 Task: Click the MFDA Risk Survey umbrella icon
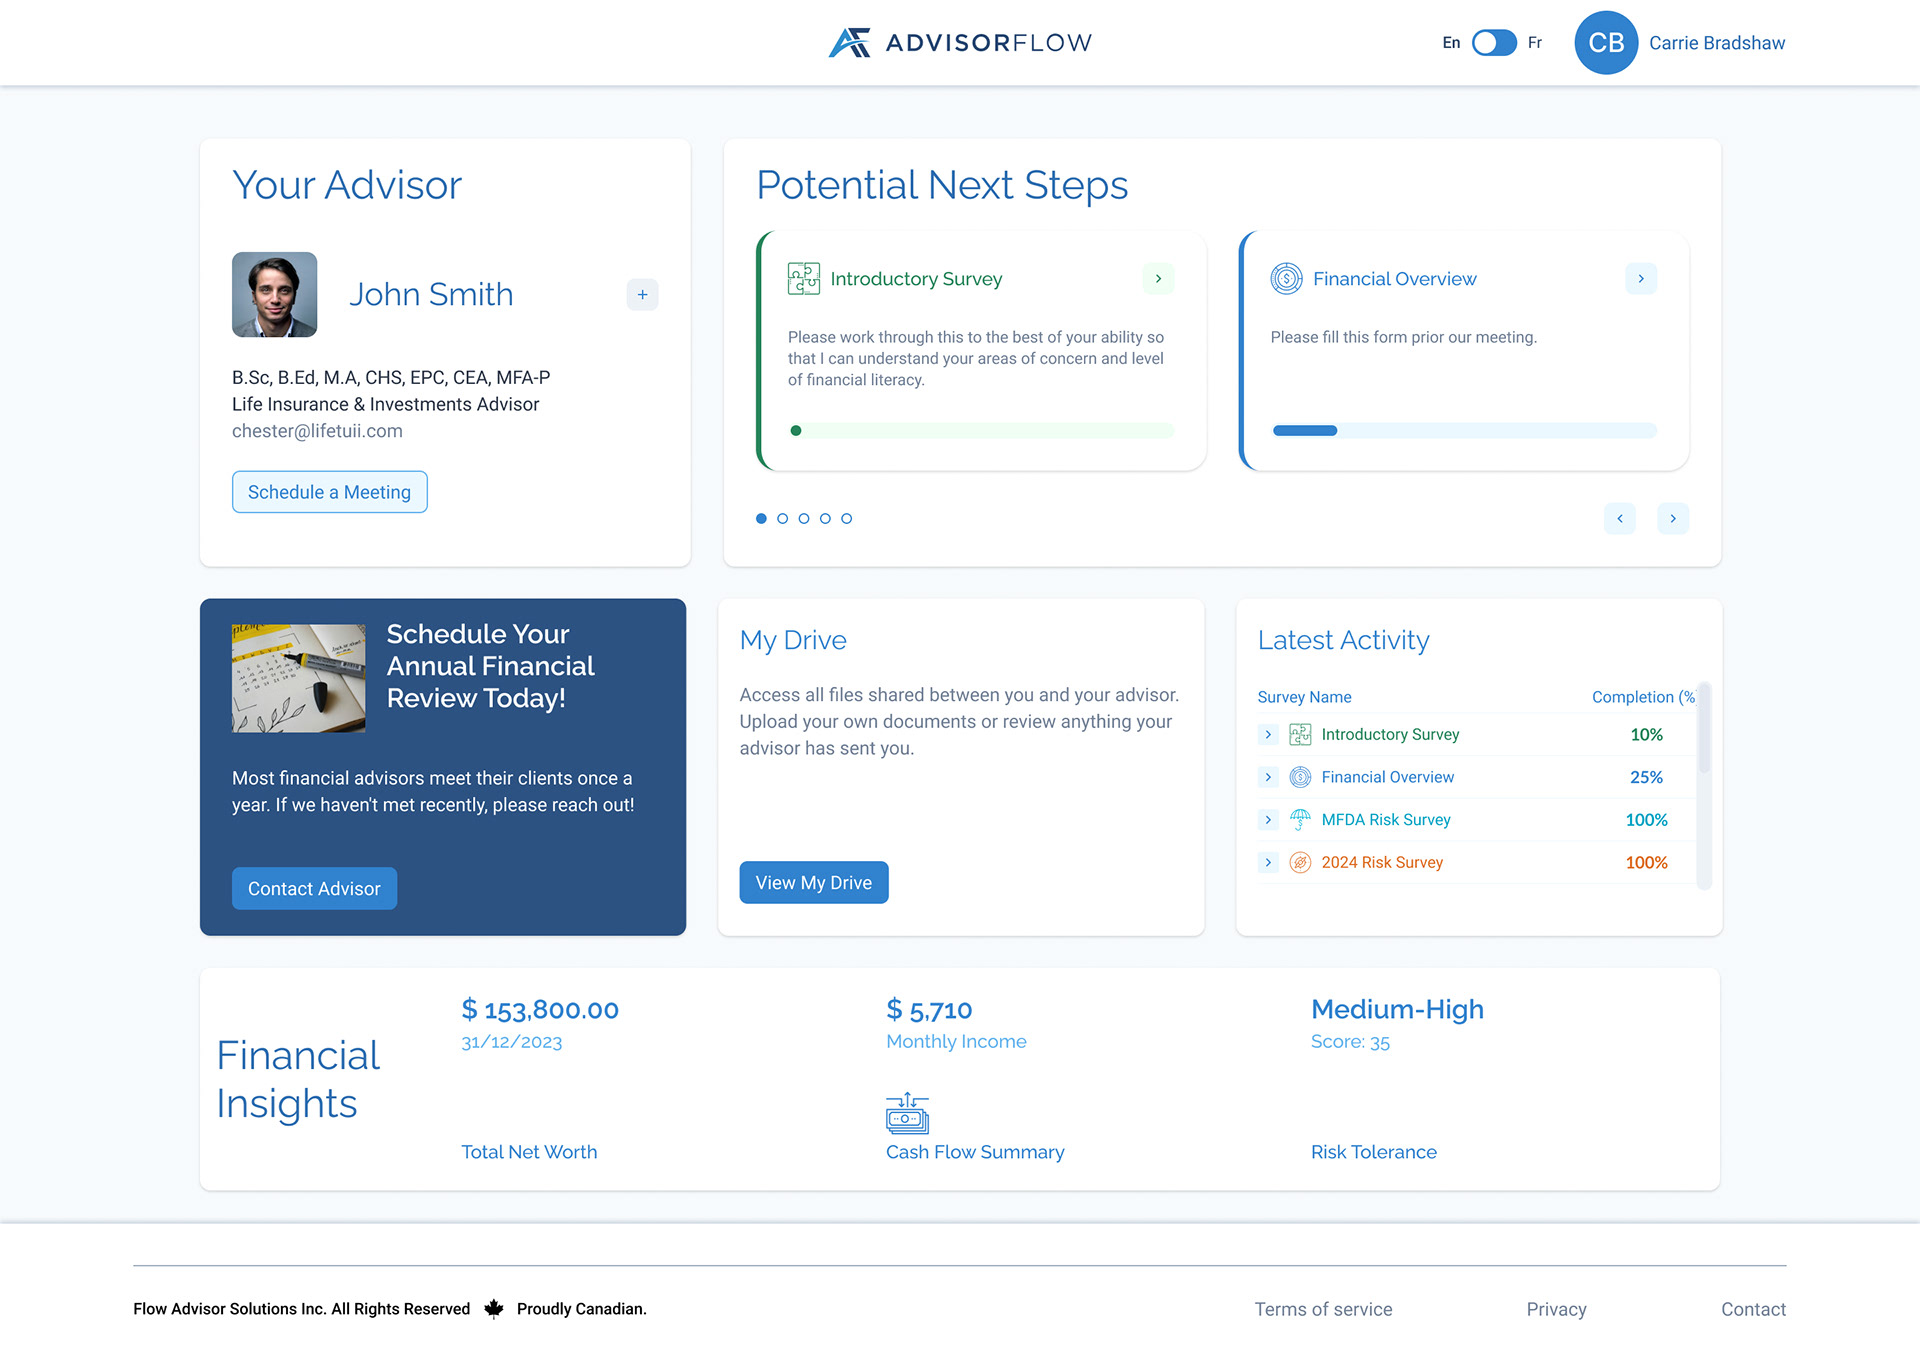tap(1300, 819)
